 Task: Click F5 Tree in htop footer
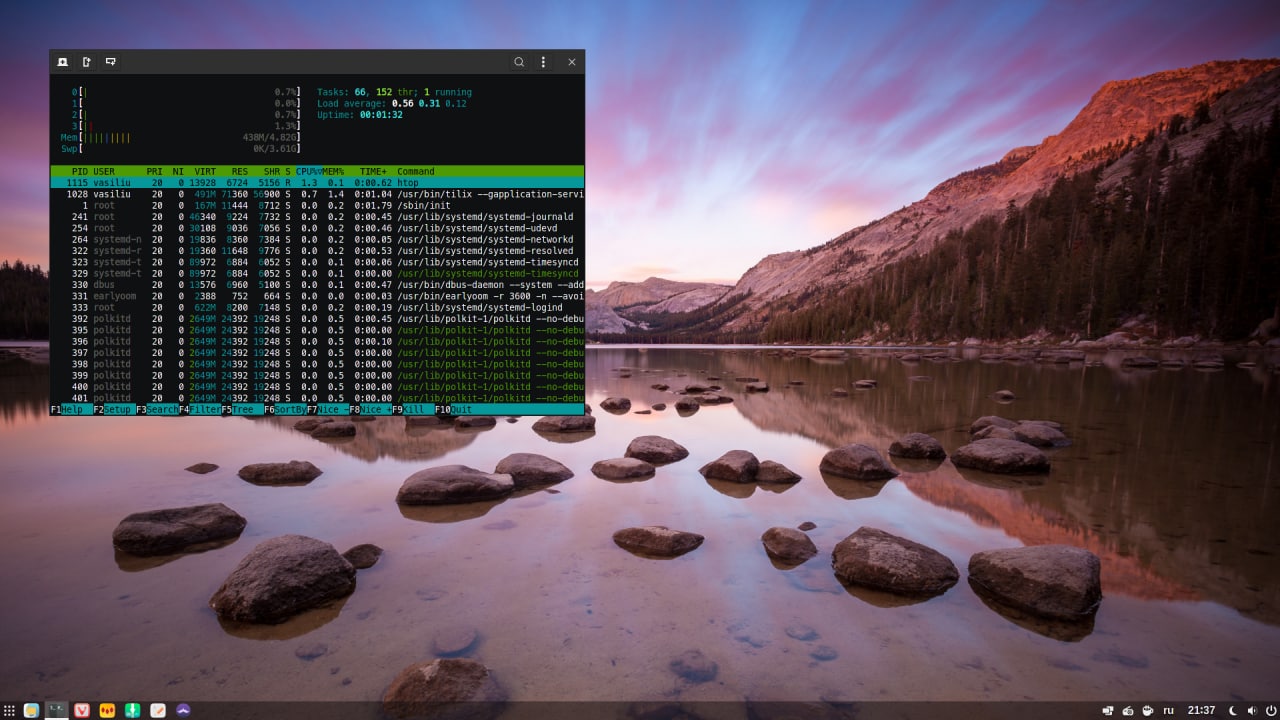[242, 409]
